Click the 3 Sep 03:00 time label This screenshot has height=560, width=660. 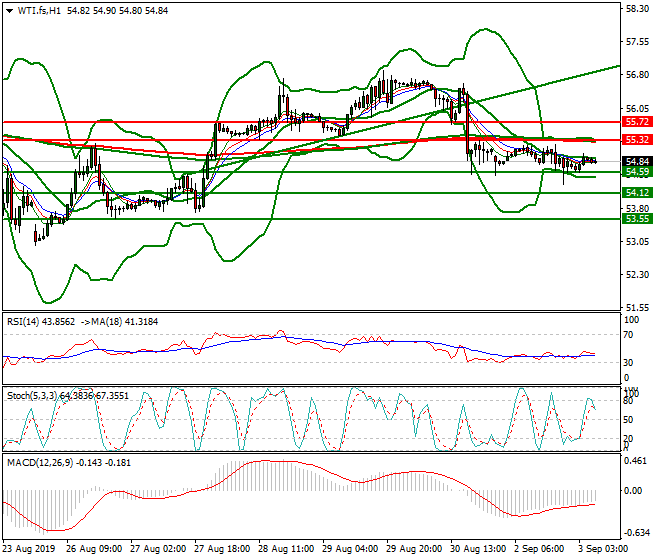(x=604, y=549)
